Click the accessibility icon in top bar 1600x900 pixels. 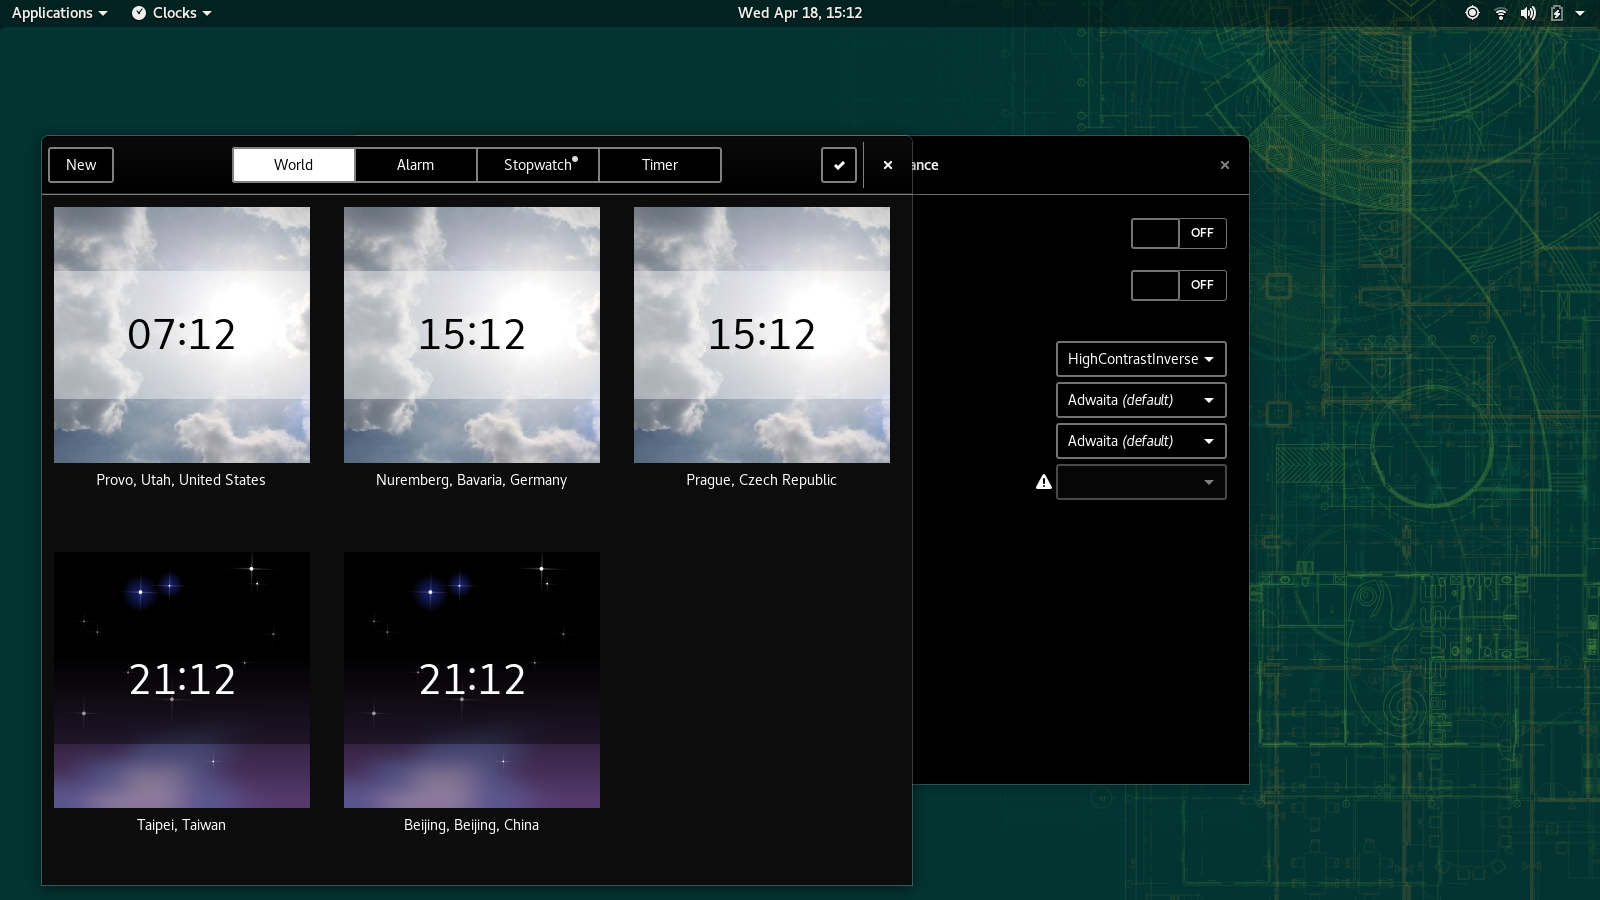tap(1472, 13)
